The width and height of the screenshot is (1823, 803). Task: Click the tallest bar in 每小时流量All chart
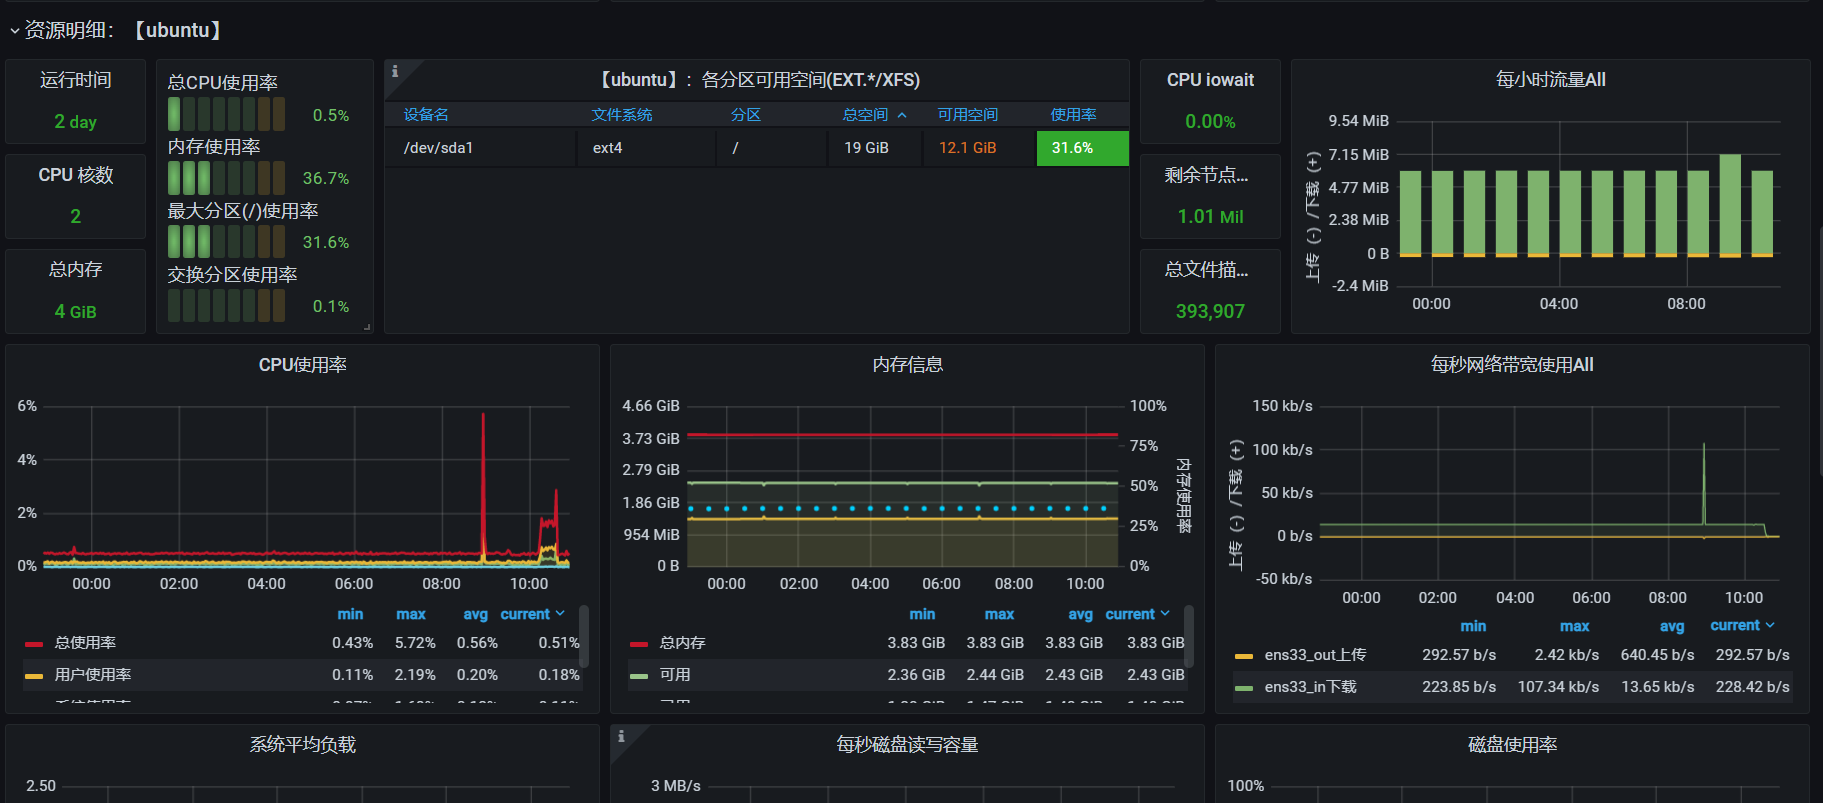pos(1730,205)
